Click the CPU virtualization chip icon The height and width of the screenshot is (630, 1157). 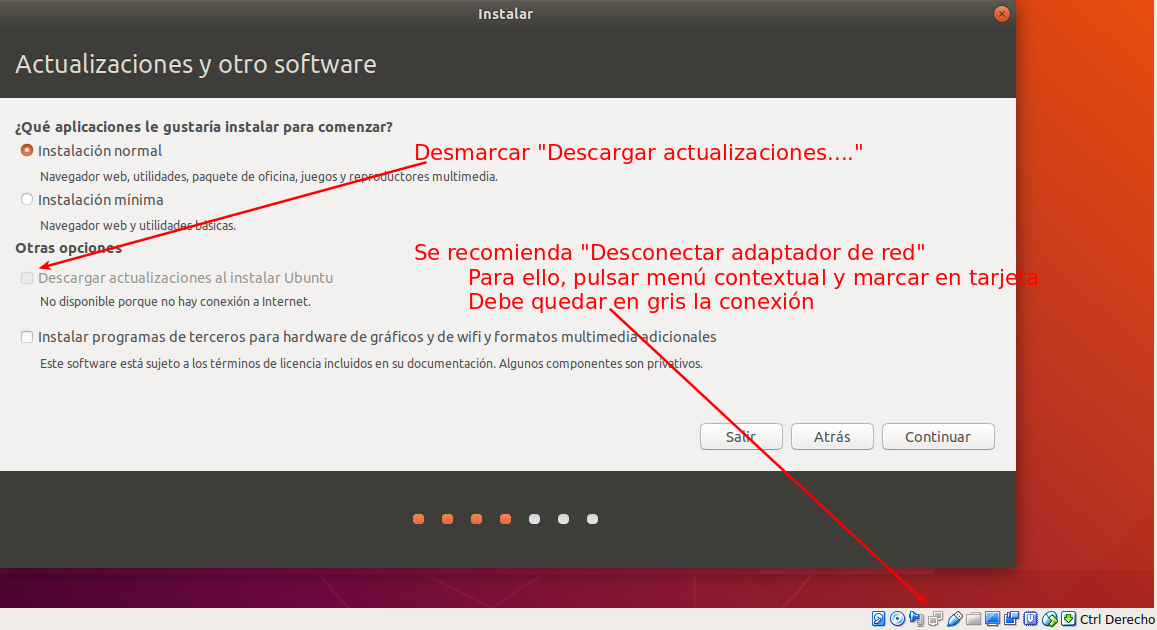pos(1031,619)
